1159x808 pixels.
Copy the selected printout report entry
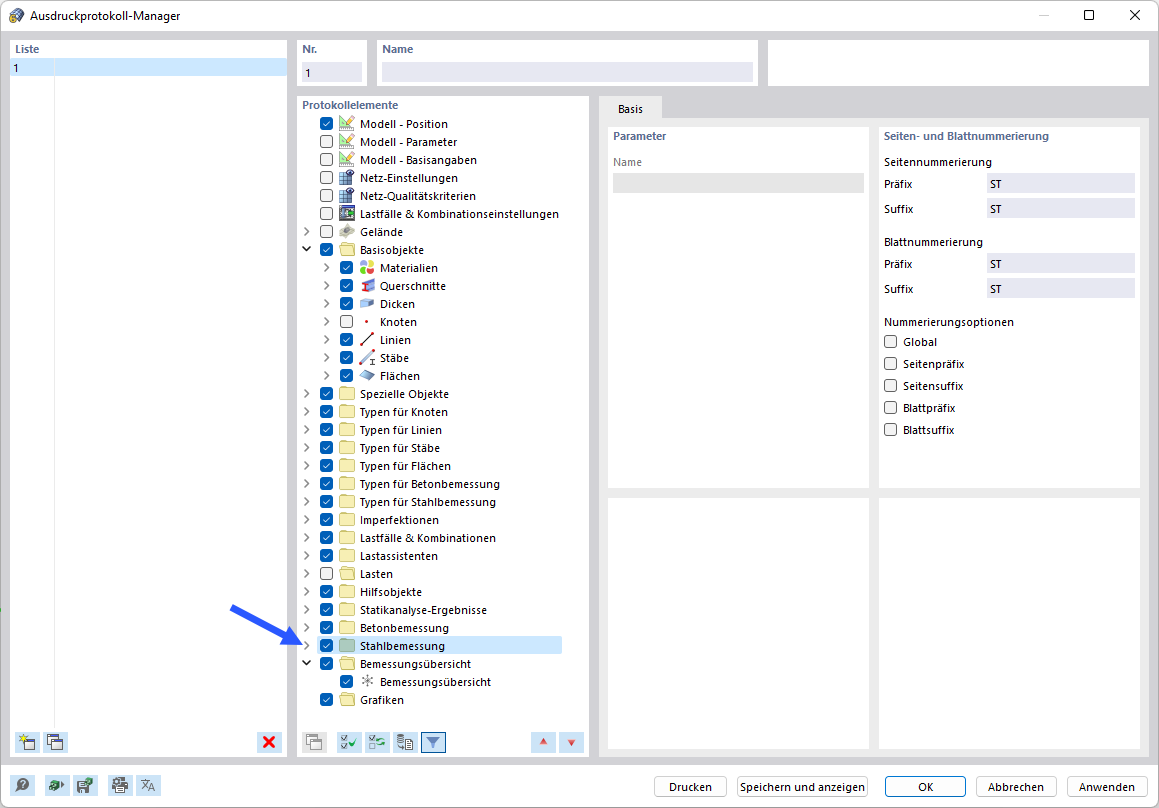coord(55,742)
